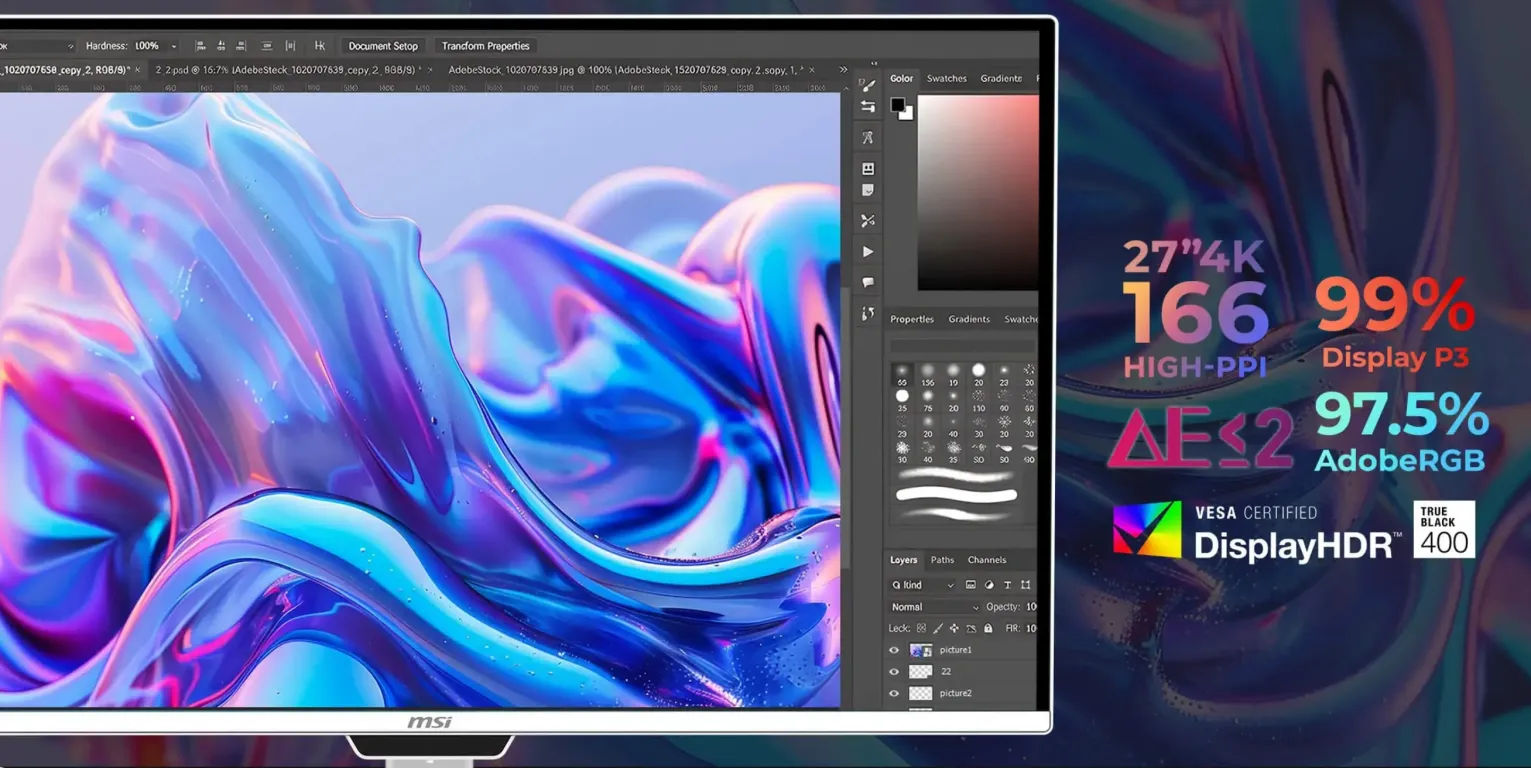This screenshot has width=1531, height=768.
Task: Expand the document tabs overflow arrows
Action: (843, 70)
